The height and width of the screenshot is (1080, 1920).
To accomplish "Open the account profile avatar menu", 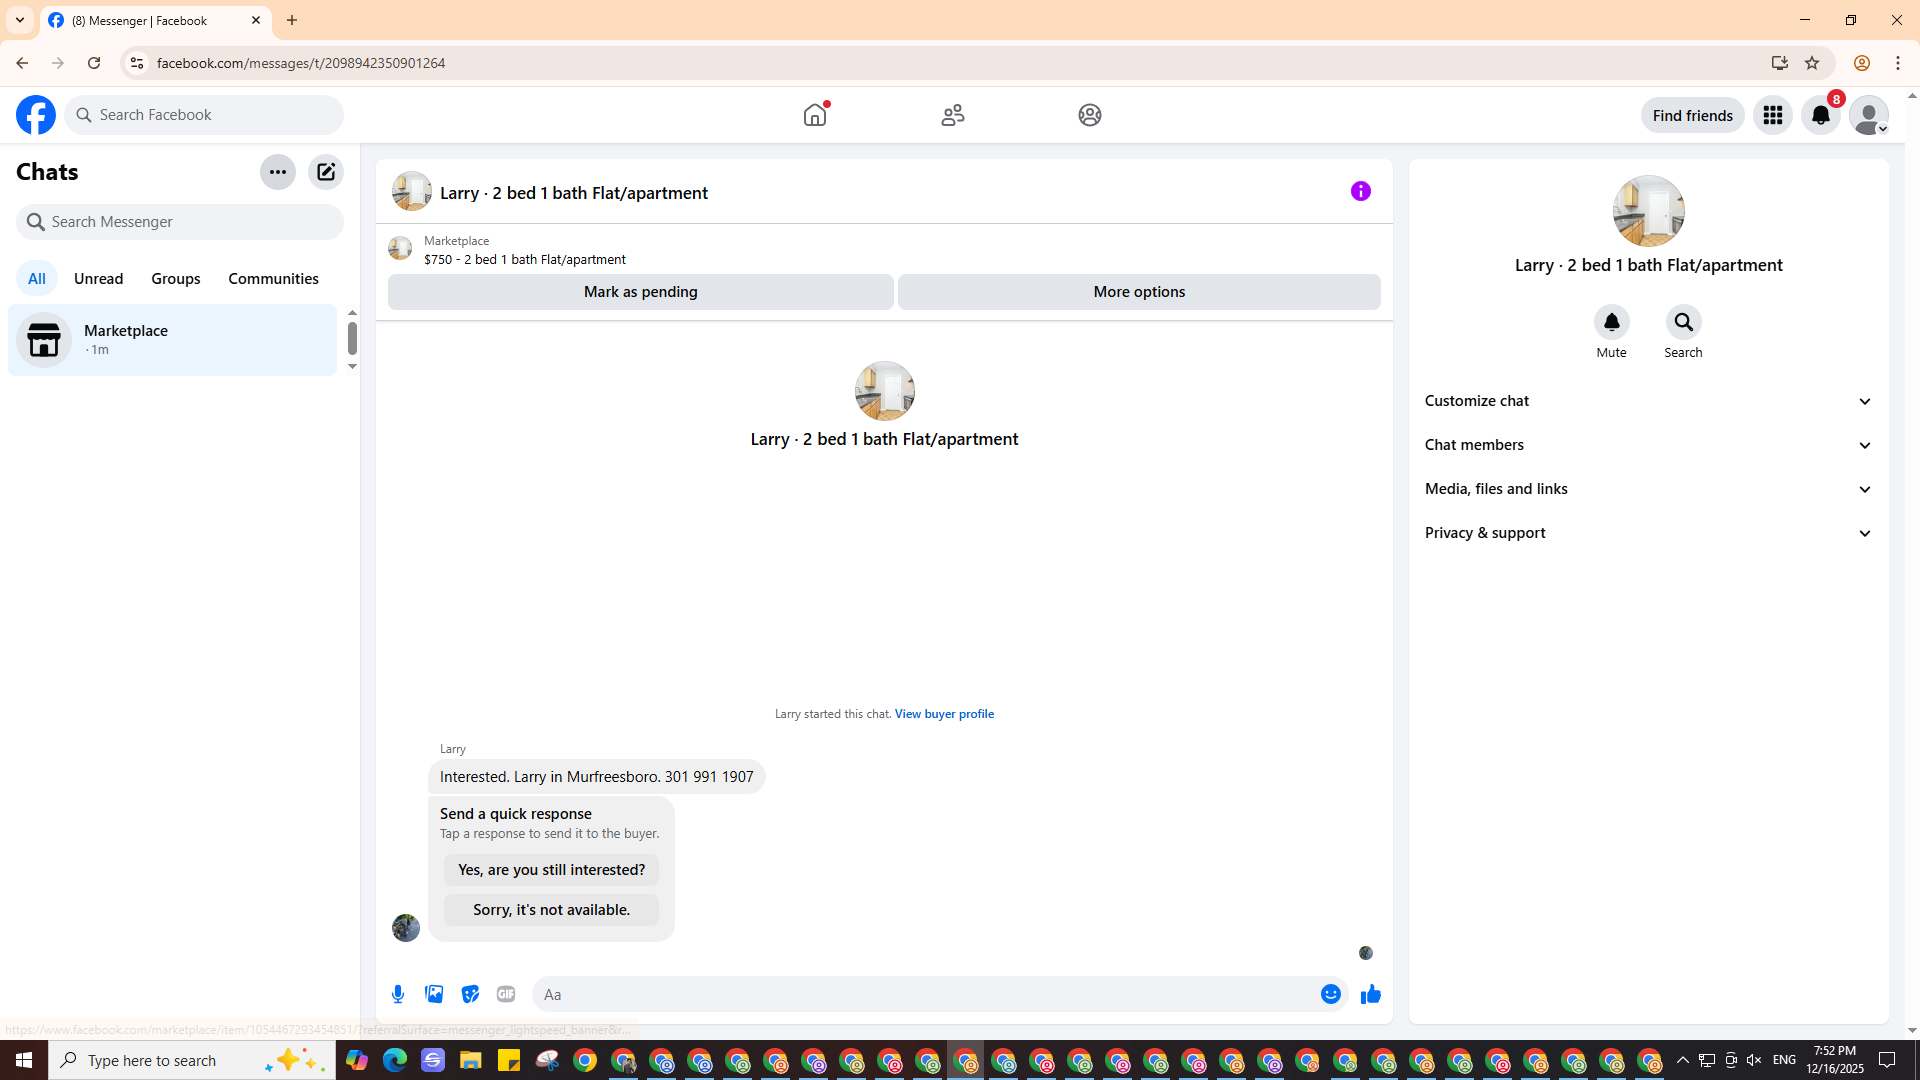I will pyautogui.click(x=1869, y=115).
